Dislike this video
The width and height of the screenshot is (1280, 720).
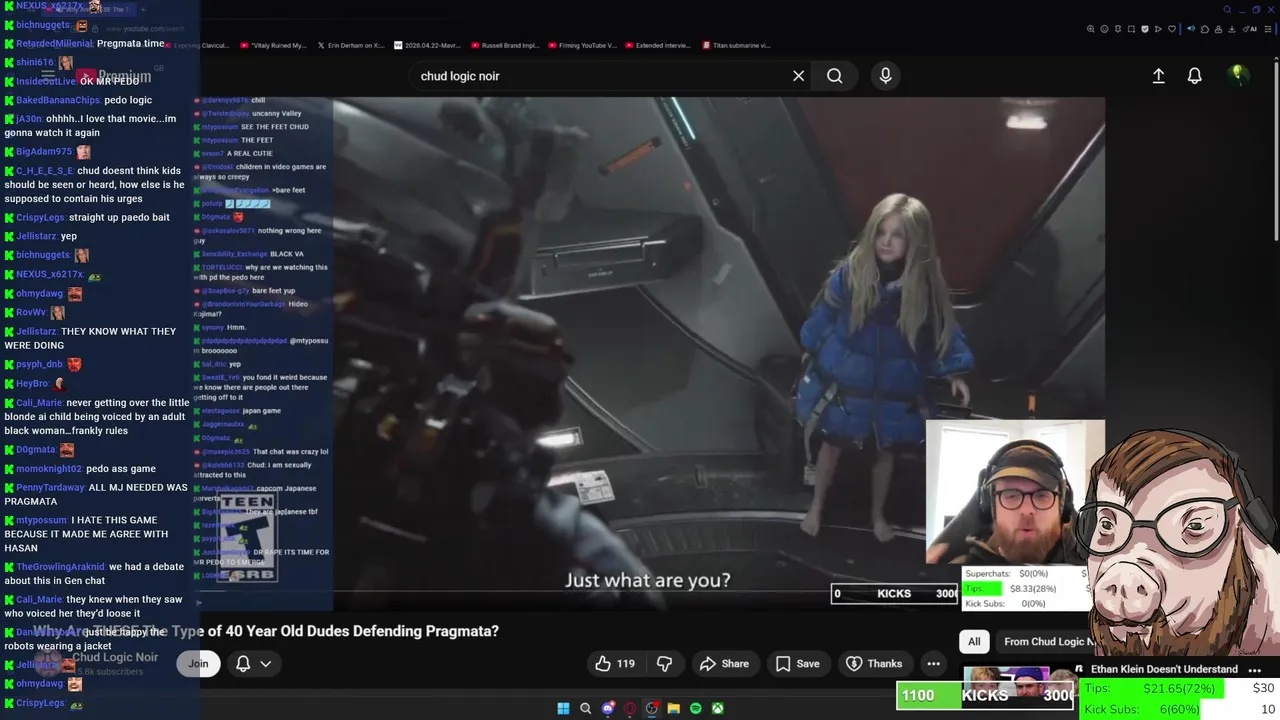point(664,664)
